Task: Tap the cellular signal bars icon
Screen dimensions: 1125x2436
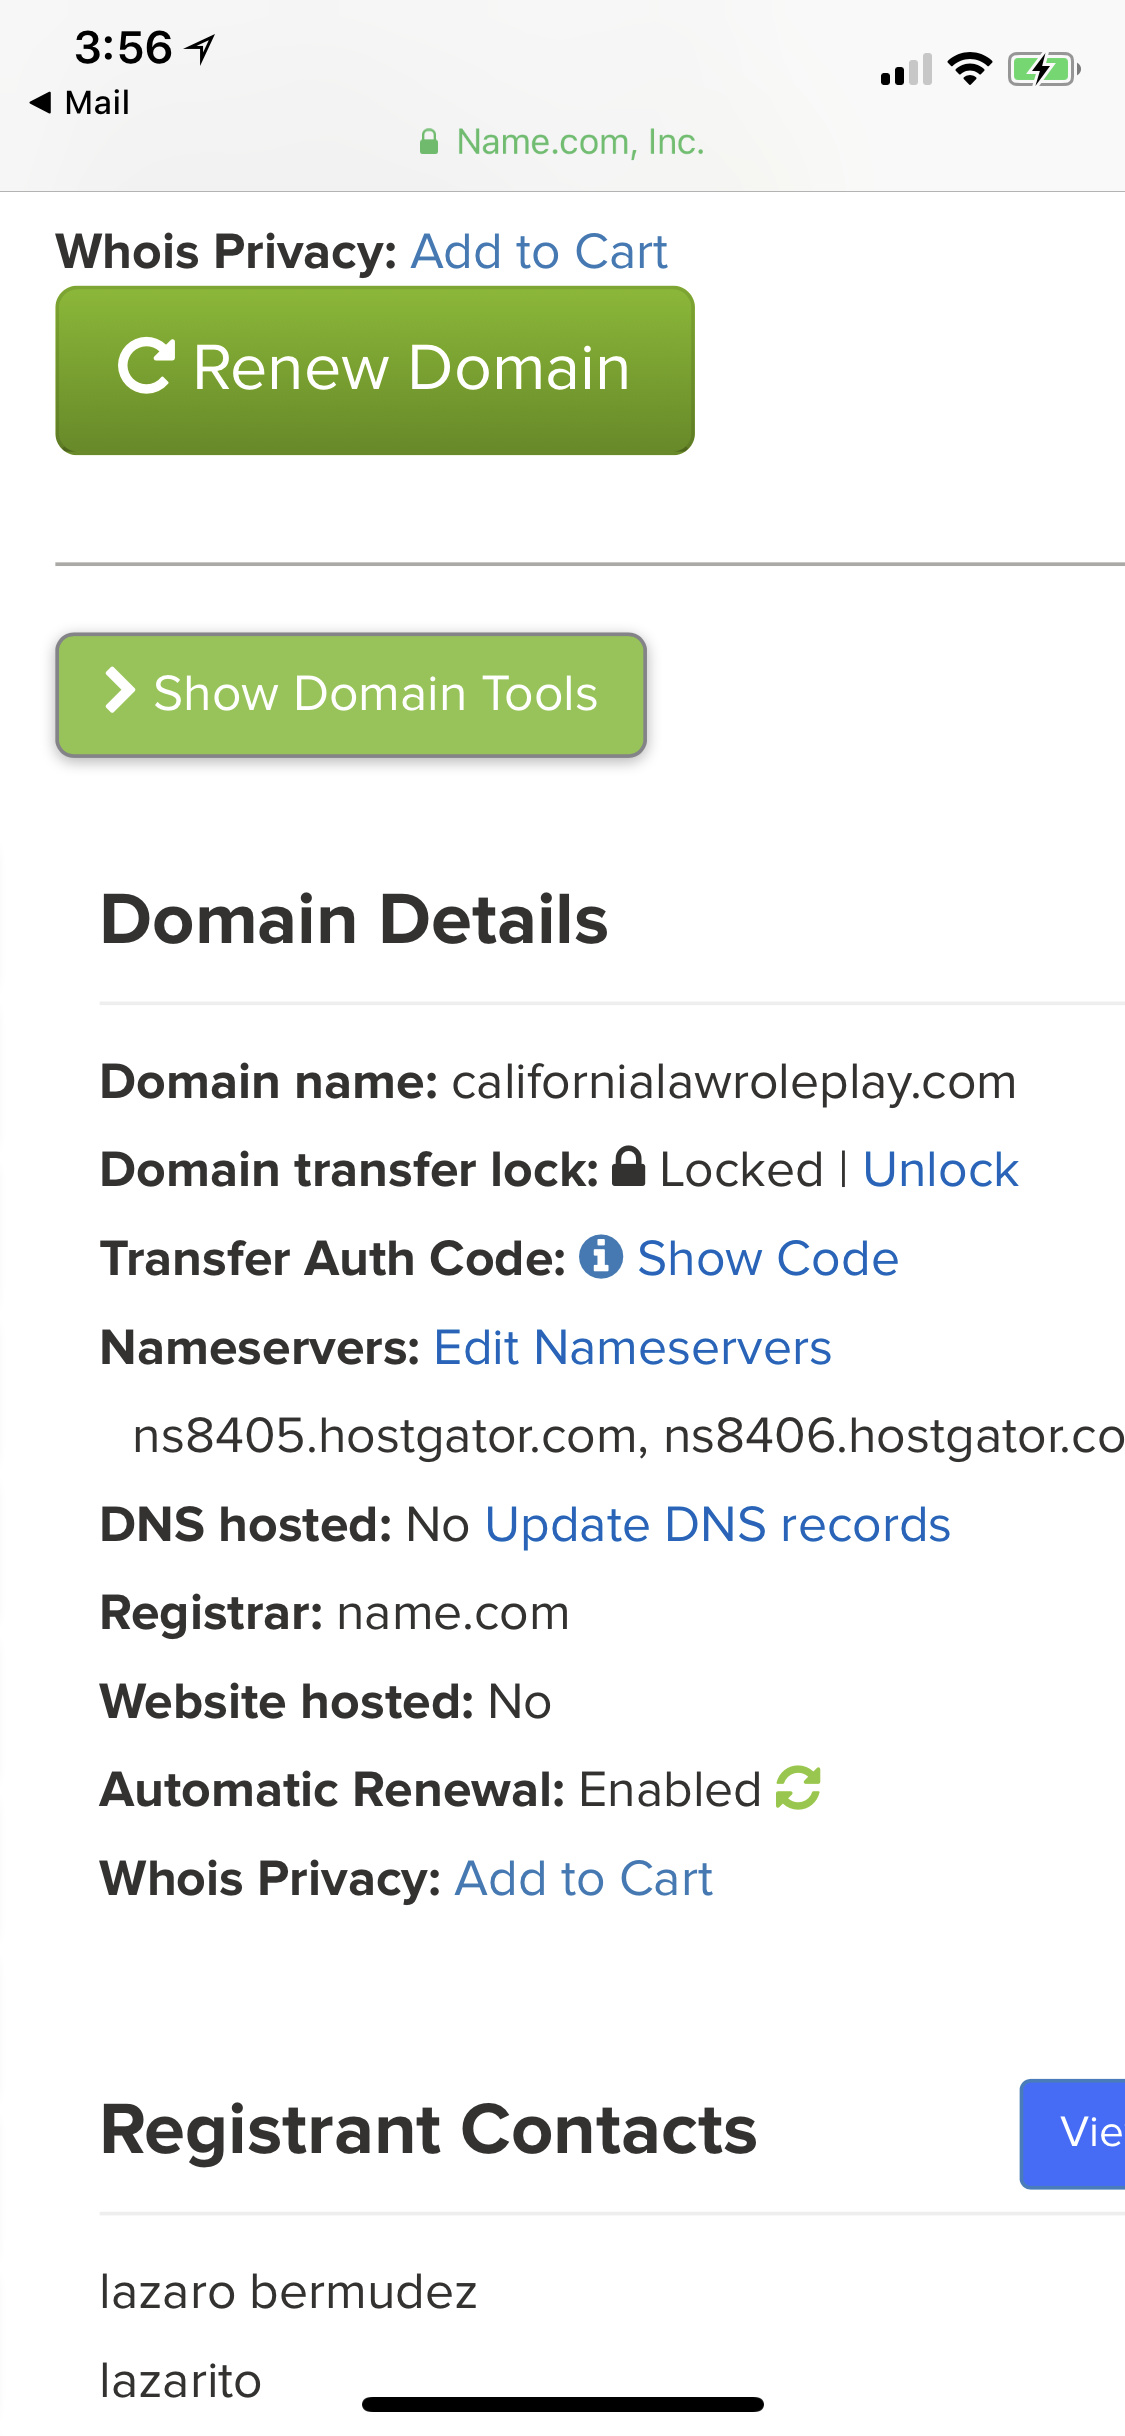Action: (906, 70)
